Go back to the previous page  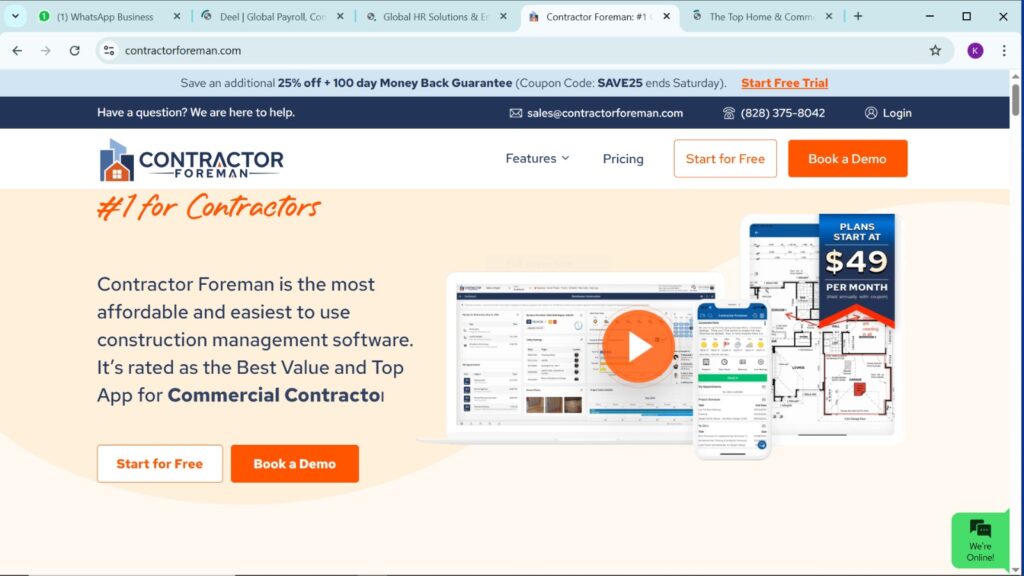[x=17, y=50]
